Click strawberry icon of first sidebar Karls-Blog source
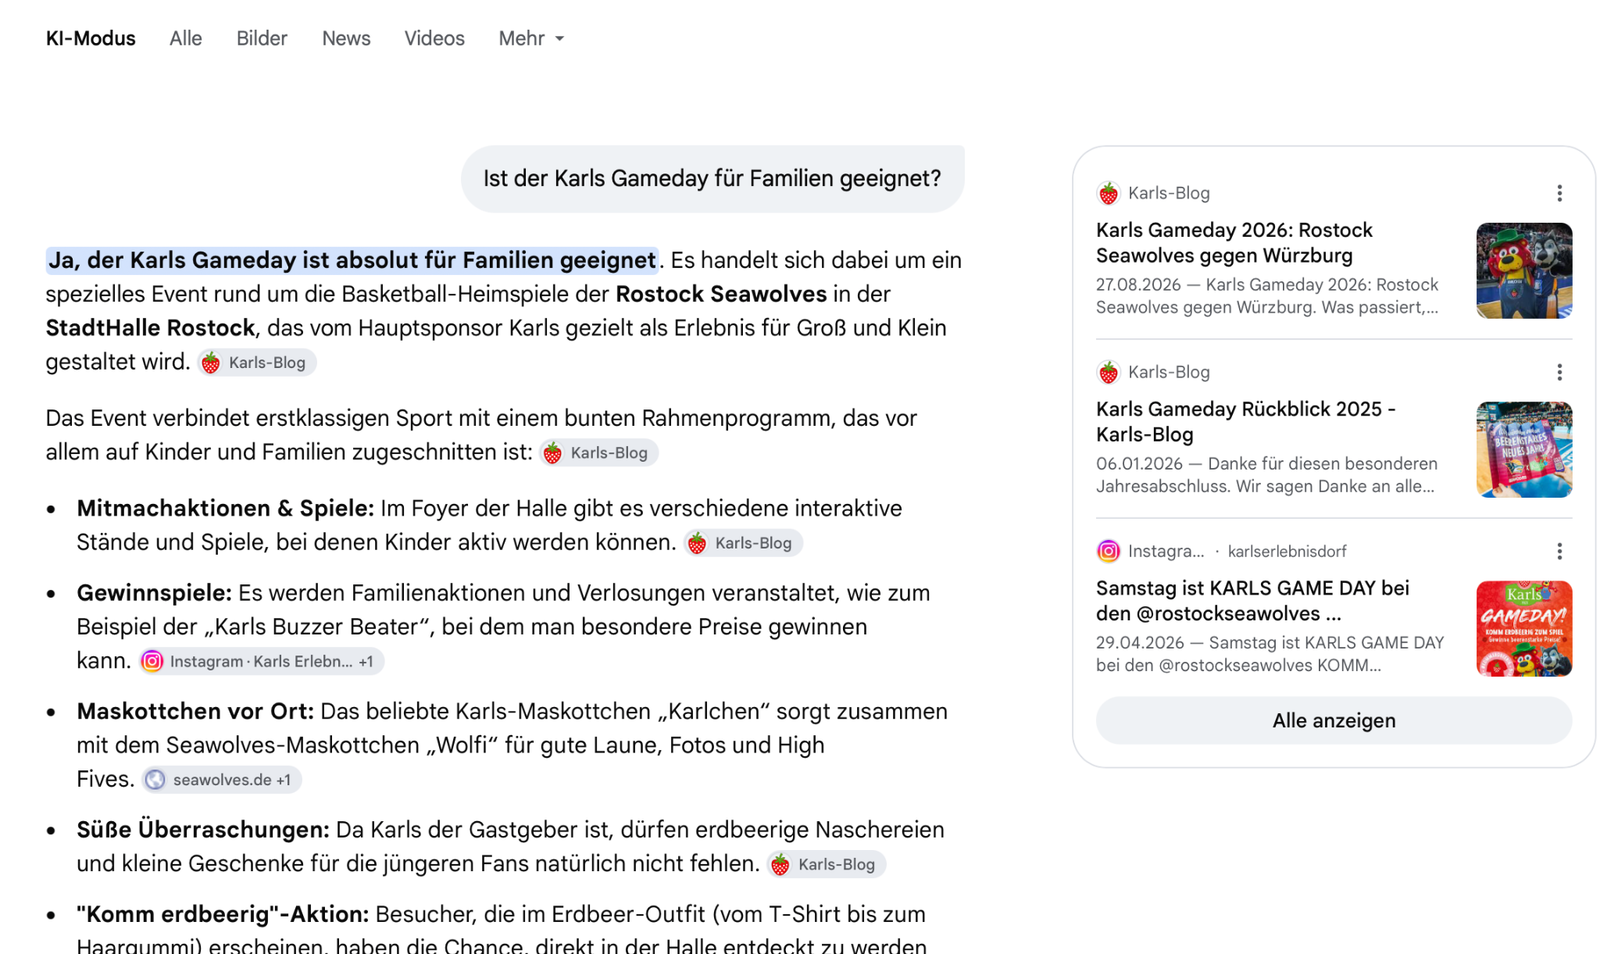 coord(1108,194)
